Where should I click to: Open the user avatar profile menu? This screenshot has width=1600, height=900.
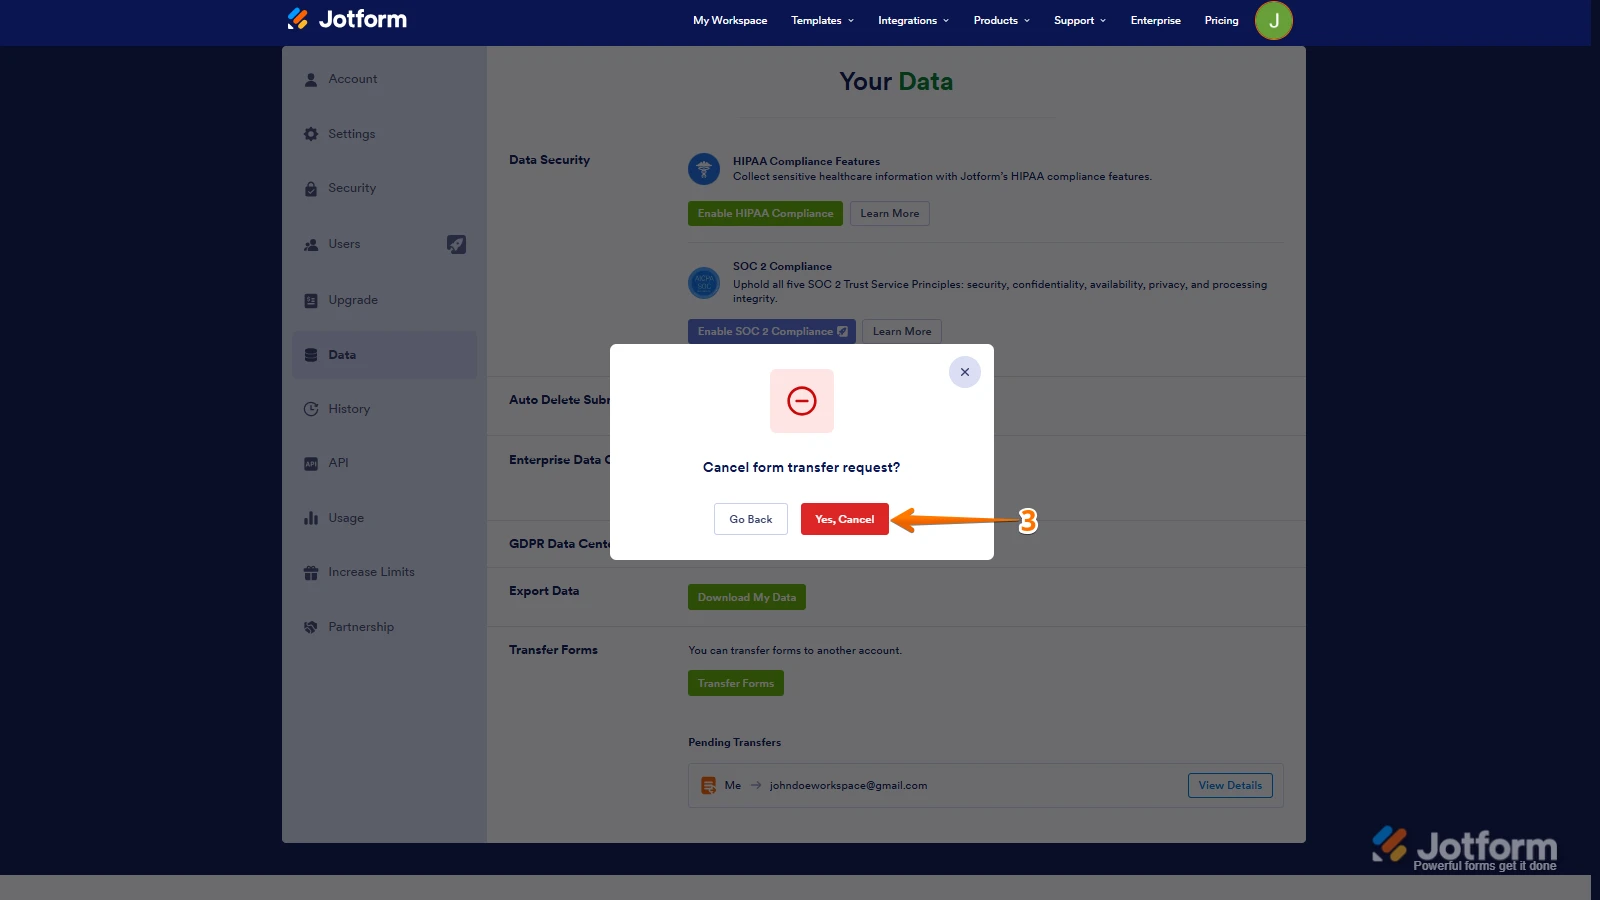[1273, 20]
